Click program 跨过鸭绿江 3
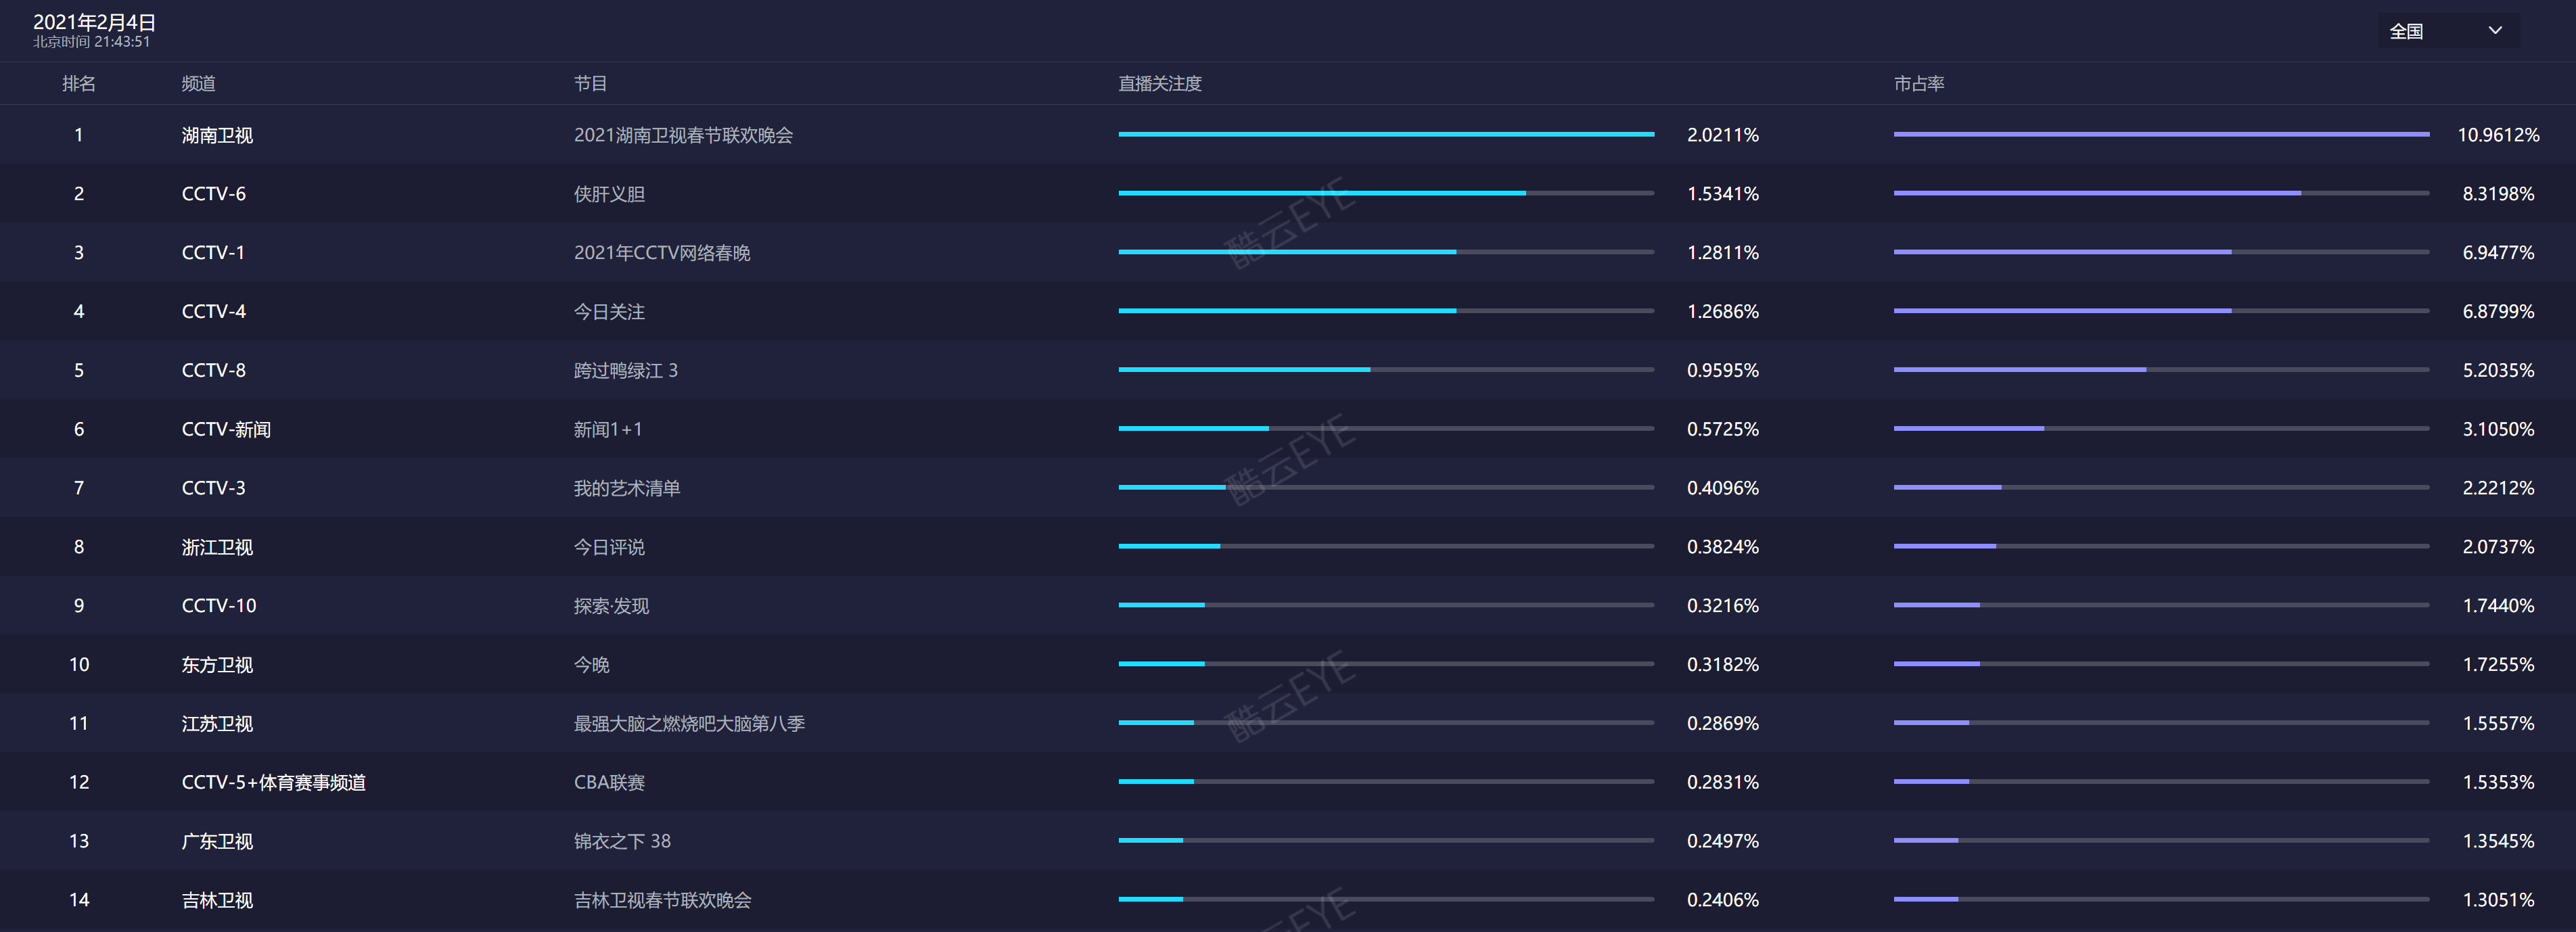Image resolution: width=2576 pixels, height=932 pixels. pyautogui.click(x=626, y=371)
